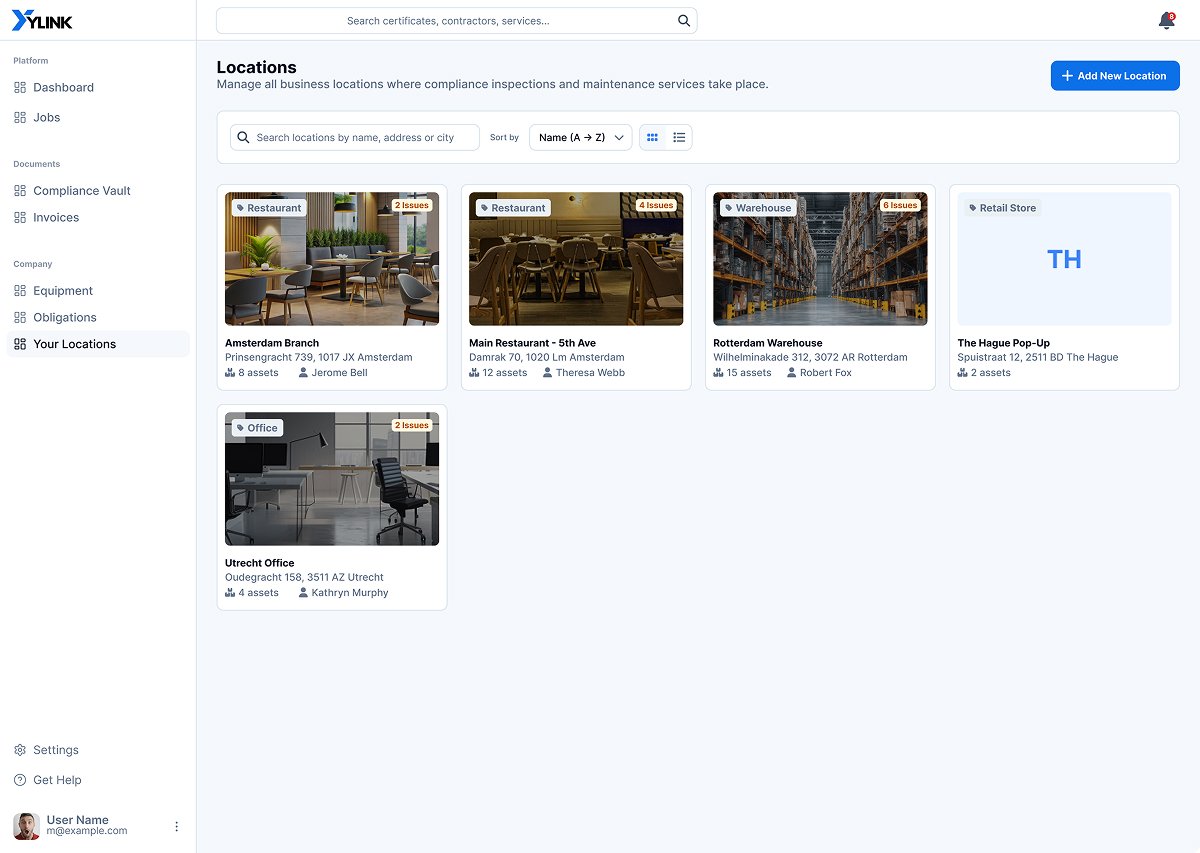This screenshot has height=853, width=1200.
Task: Click the Rotterdam Warehouse photo
Action: coord(820,259)
